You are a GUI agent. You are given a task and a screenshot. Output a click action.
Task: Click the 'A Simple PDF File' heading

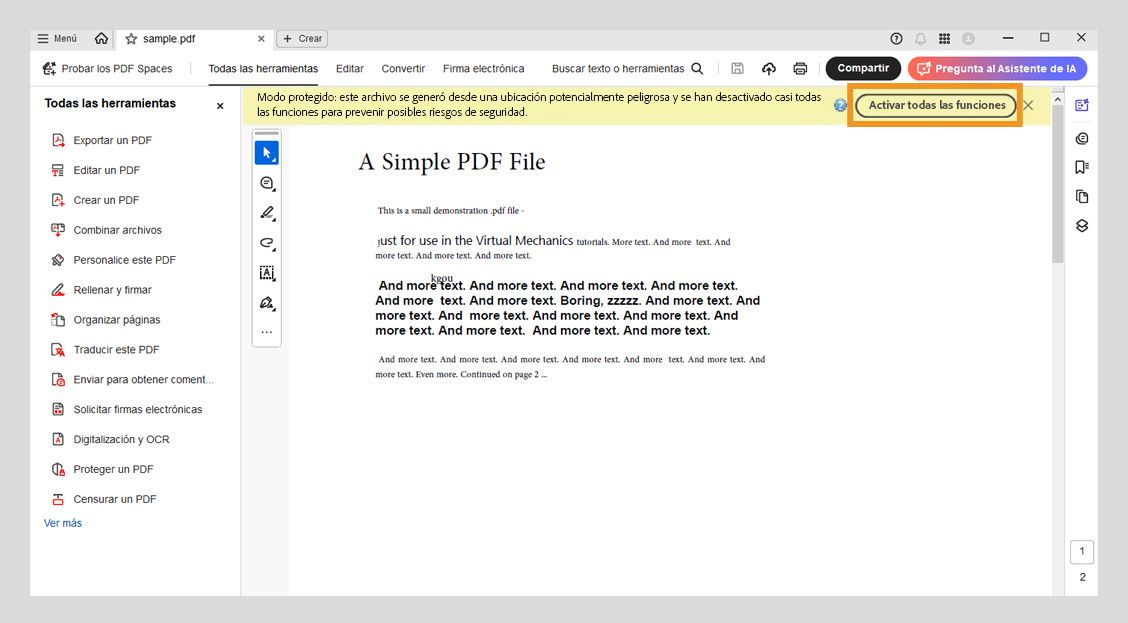click(x=452, y=162)
